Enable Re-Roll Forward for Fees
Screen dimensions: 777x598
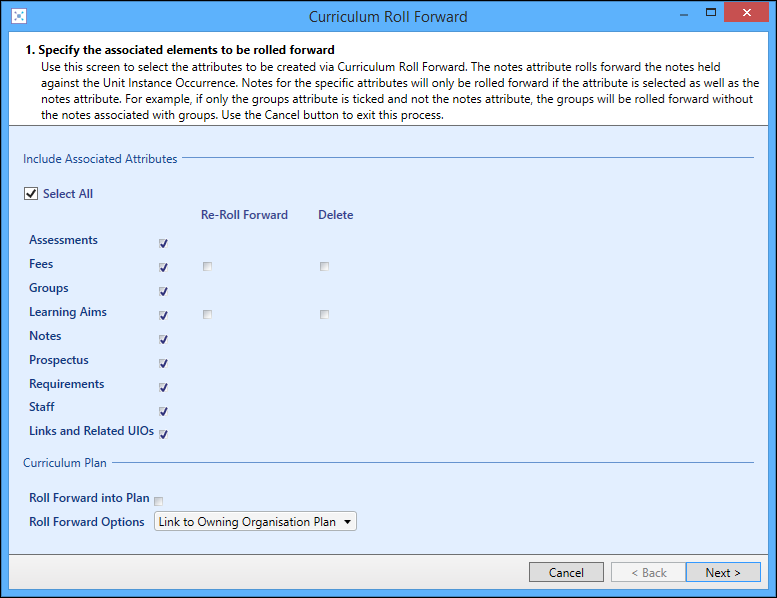coord(207,267)
